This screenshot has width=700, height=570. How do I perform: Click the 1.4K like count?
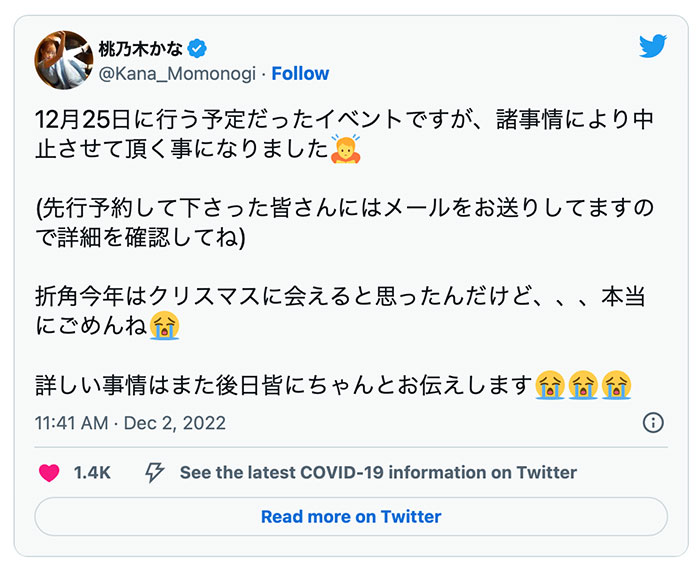(x=93, y=473)
